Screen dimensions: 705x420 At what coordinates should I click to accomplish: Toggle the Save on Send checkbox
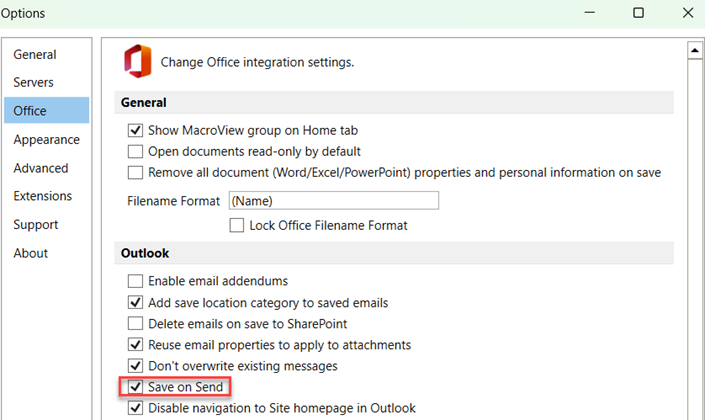click(136, 387)
